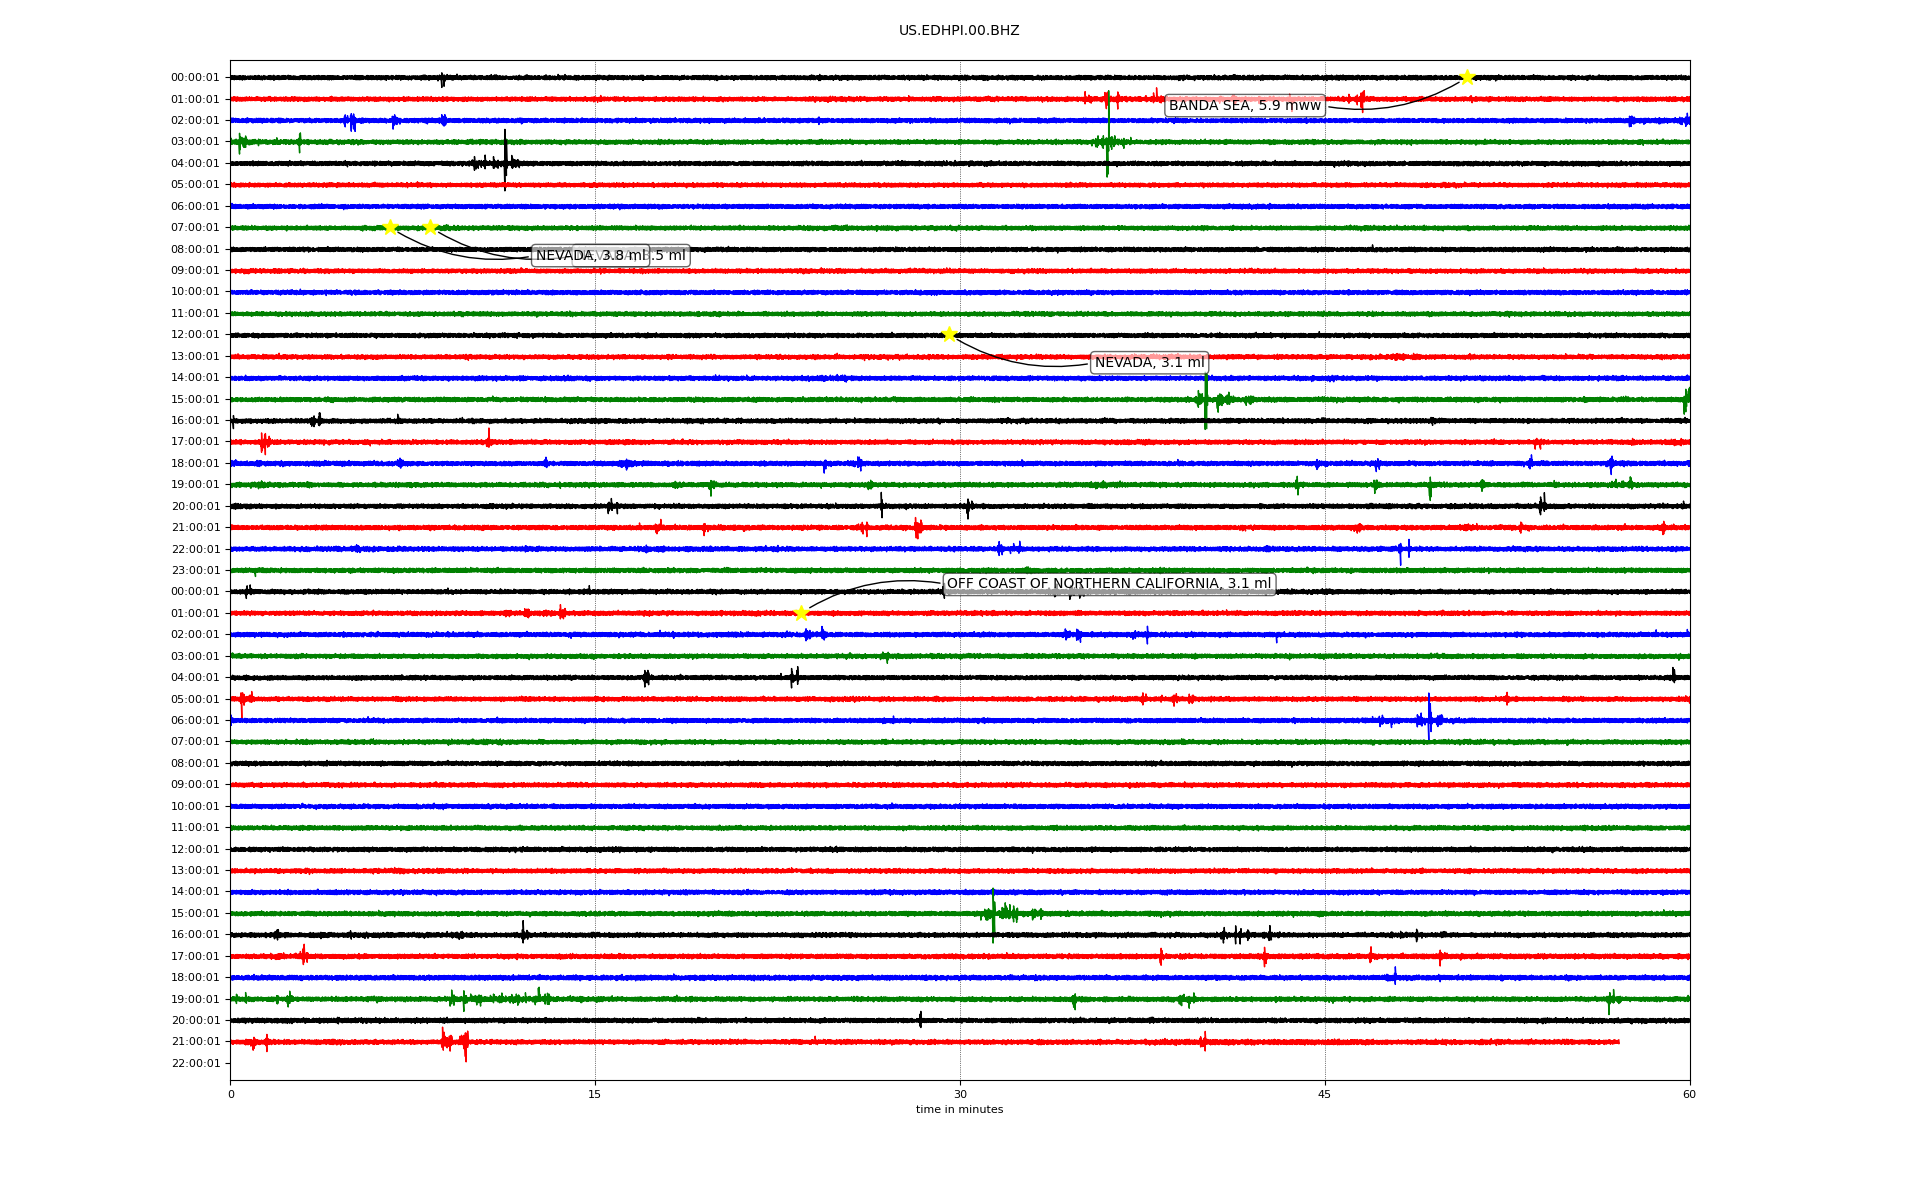The image size is (1920, 1200).
Task: Select the NEVADA, 3.8 ml annotation label
Action: (x=591, y=256)
